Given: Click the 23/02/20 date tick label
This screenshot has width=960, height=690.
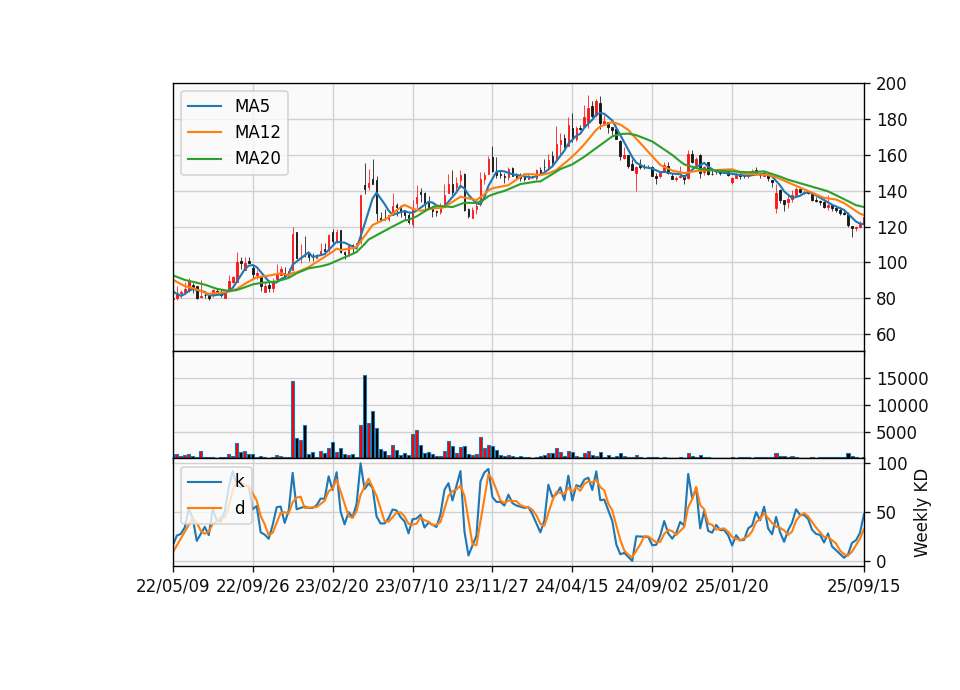Looking at the screenshot, I should point(332,586).
